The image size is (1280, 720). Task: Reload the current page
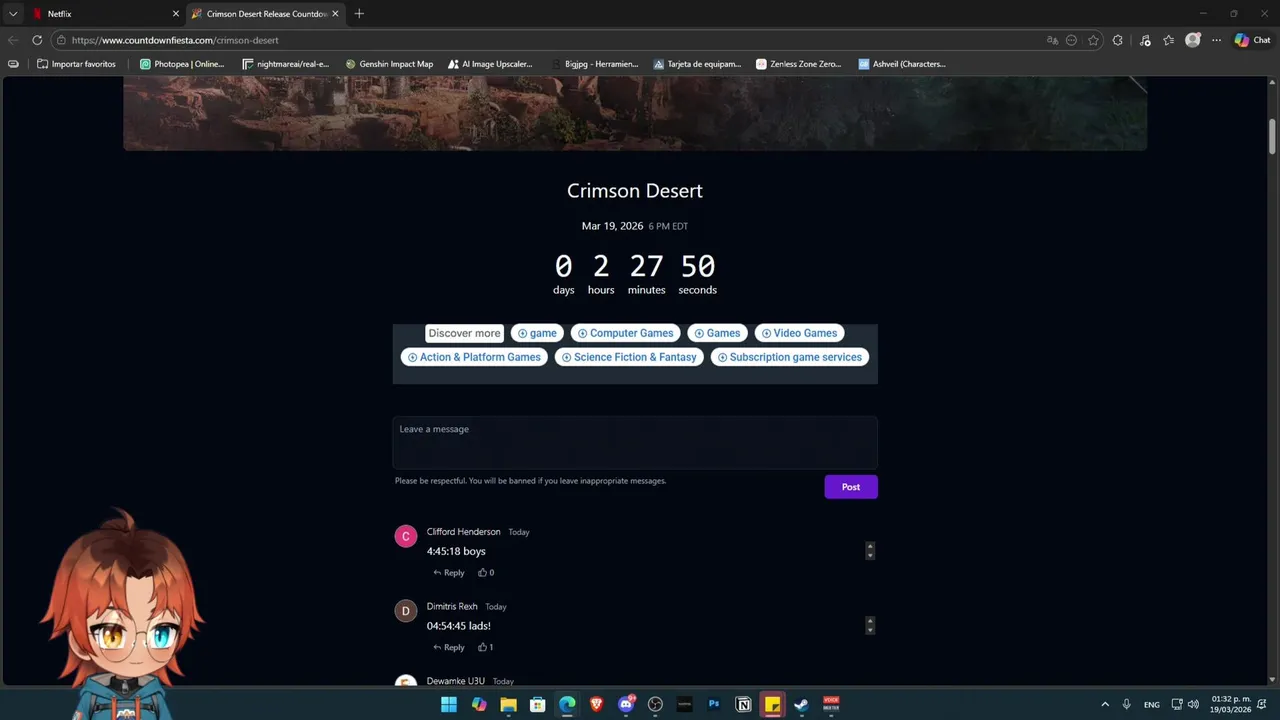(37, 40)
